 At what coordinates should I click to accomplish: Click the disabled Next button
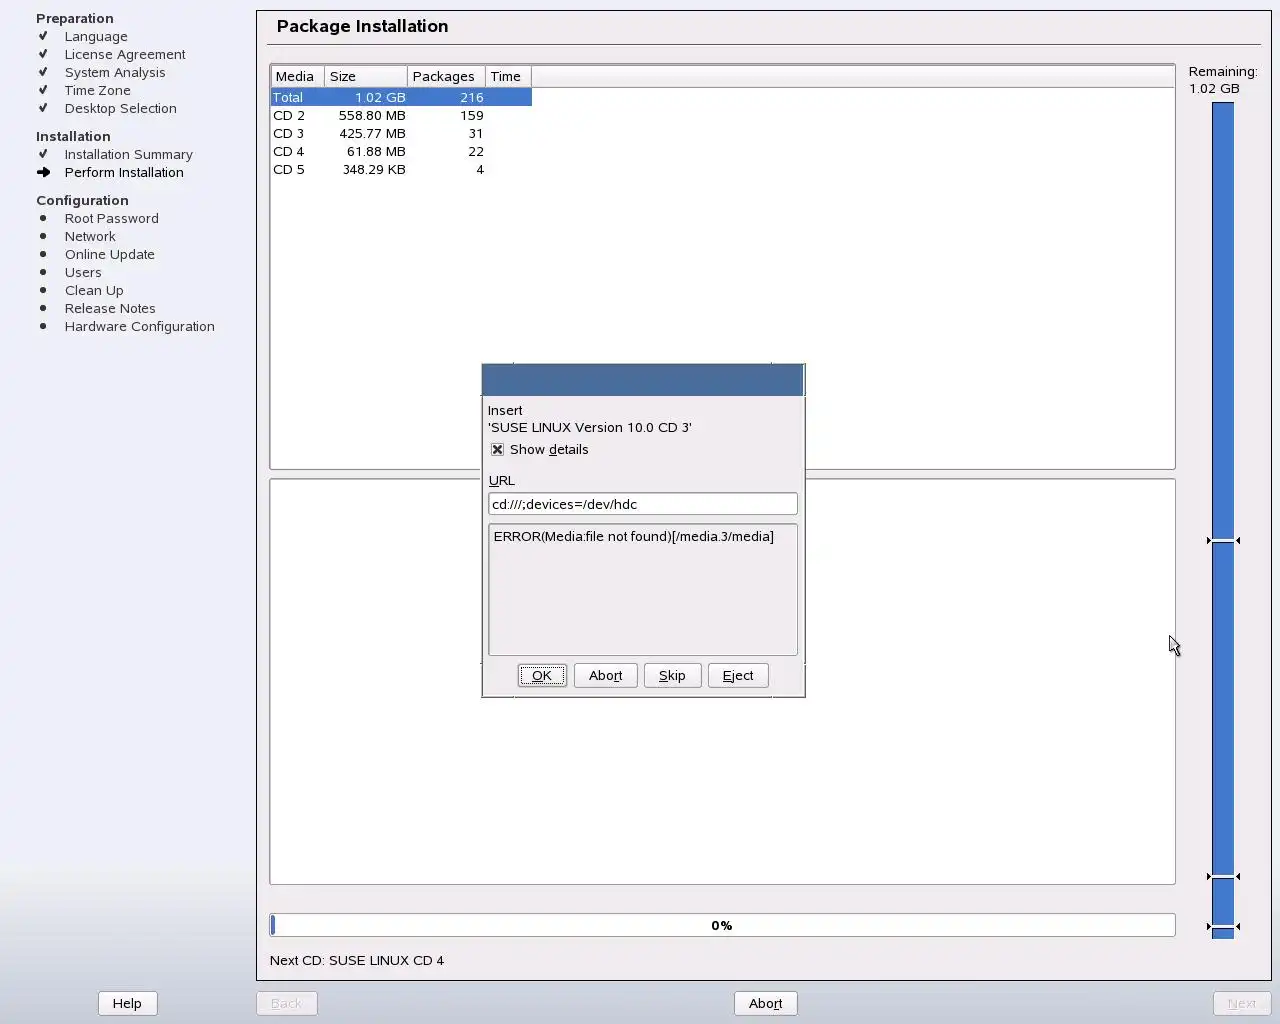(x=1241, y=1003)
